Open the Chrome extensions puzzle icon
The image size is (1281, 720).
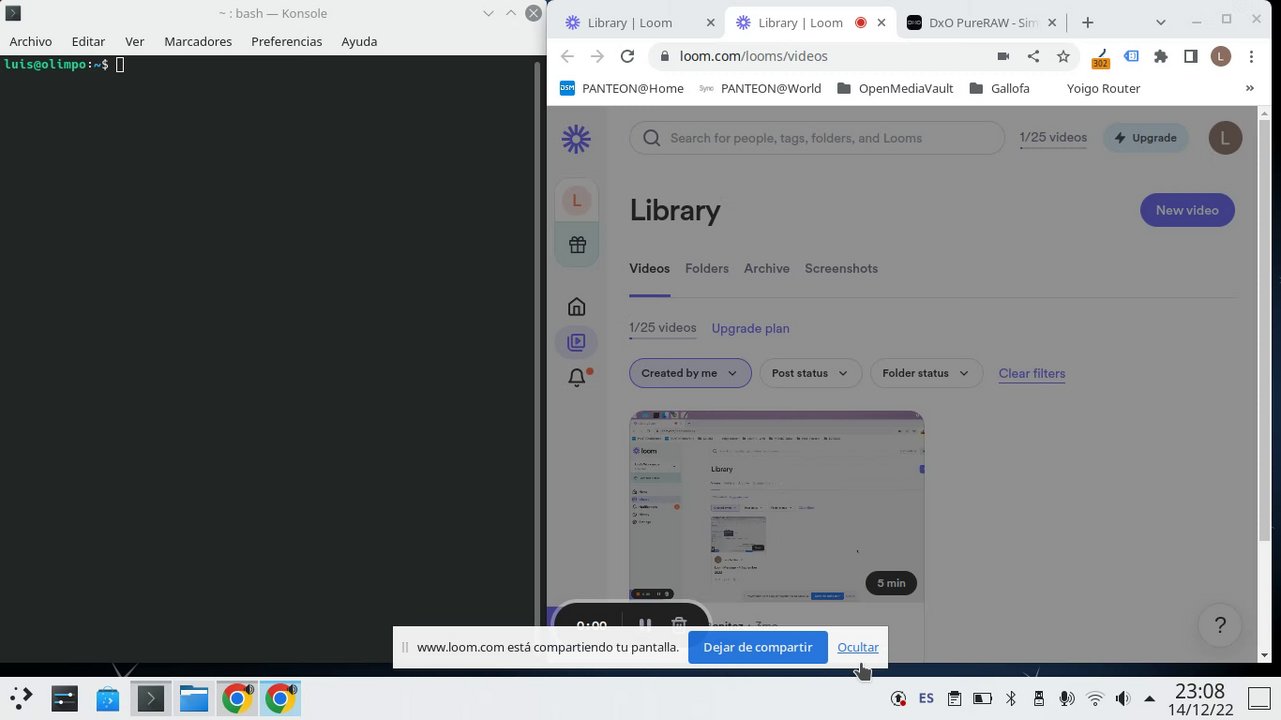click(x=1161, y=57)
